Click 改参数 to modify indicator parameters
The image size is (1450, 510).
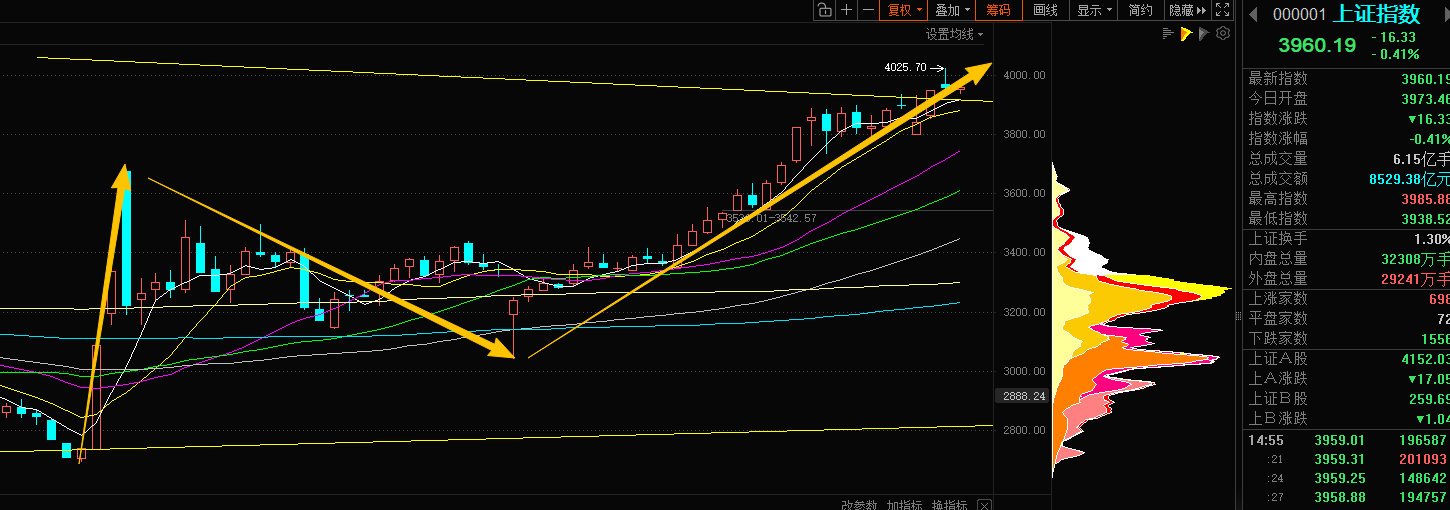tap(858, 505)
